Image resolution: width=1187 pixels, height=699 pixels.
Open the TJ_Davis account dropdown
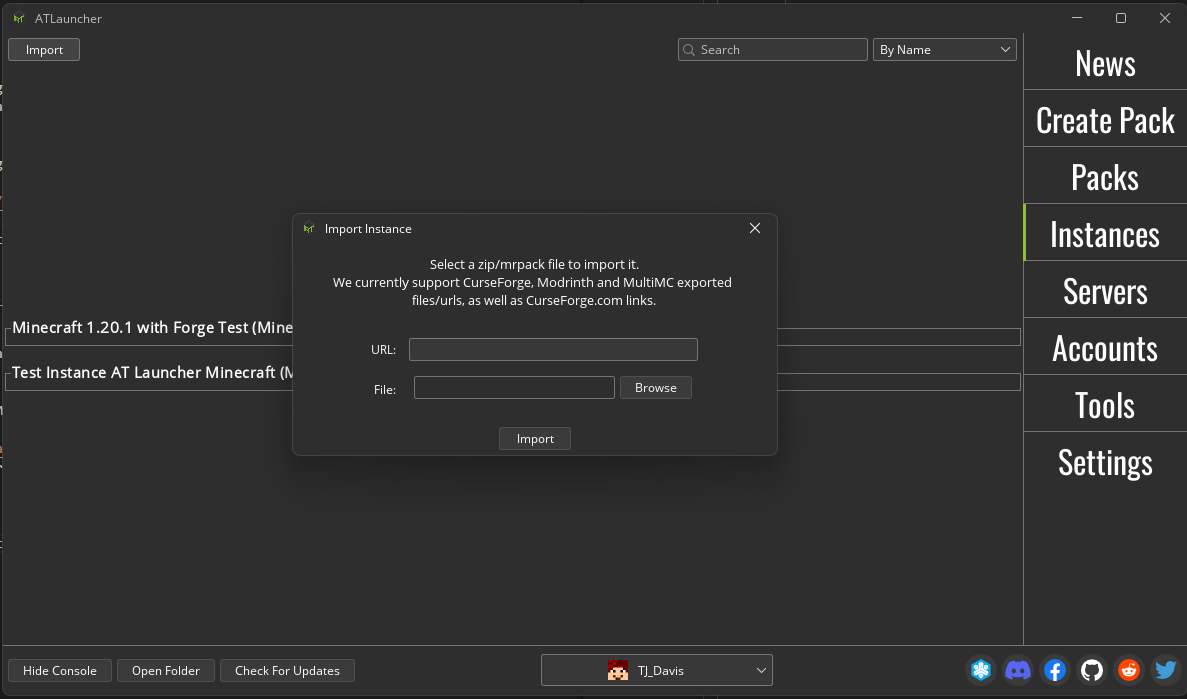pyautogui.click(x=656, y=670)
